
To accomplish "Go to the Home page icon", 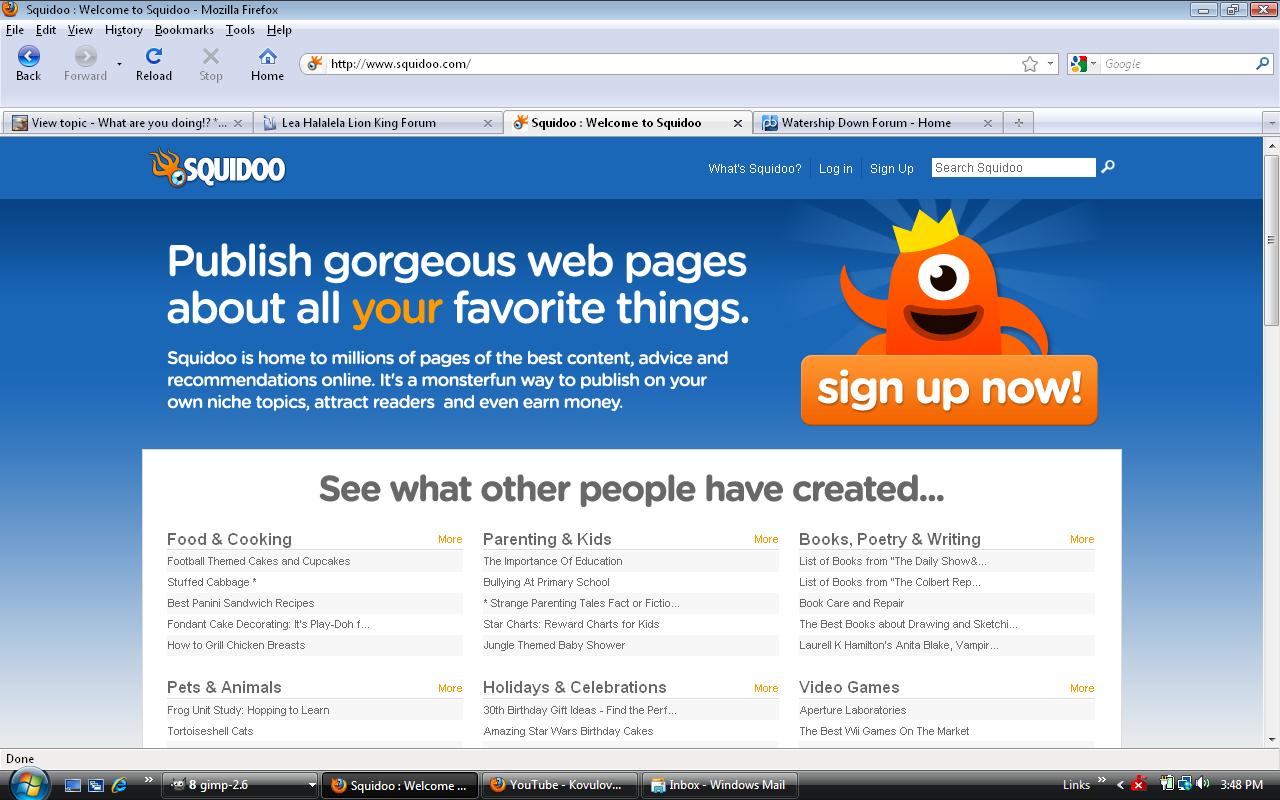I will 267,57.
